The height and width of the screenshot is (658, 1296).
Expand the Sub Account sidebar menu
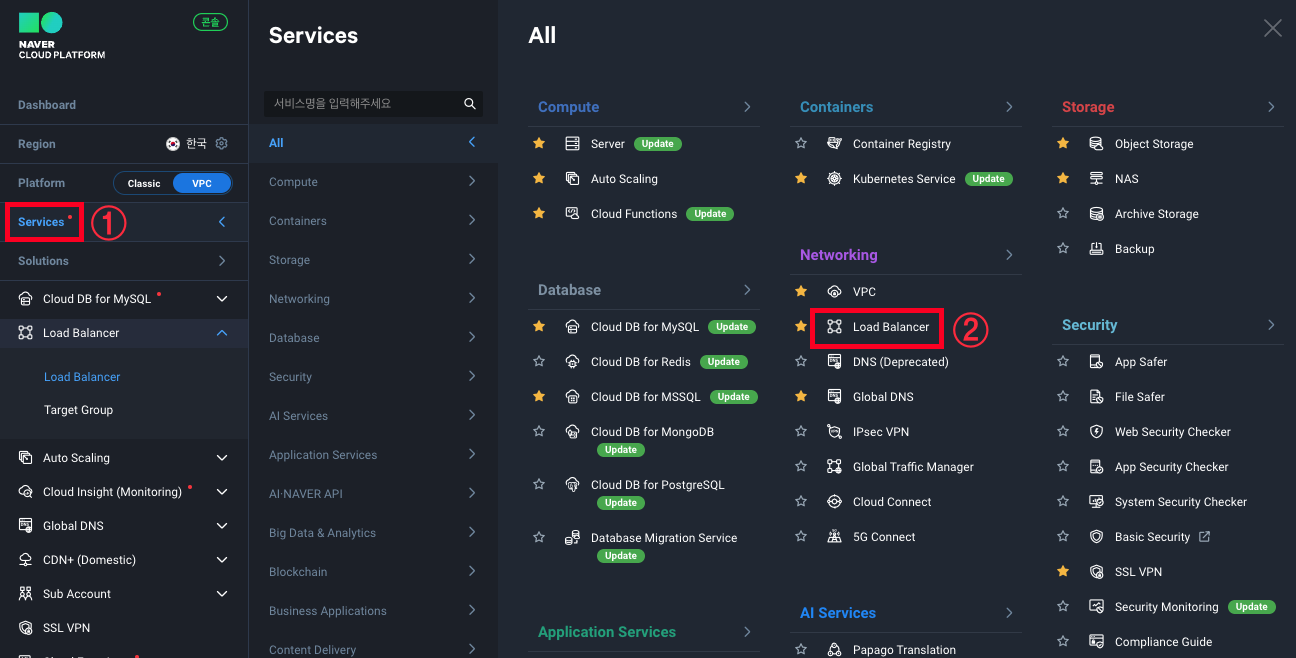pos(222,594)
